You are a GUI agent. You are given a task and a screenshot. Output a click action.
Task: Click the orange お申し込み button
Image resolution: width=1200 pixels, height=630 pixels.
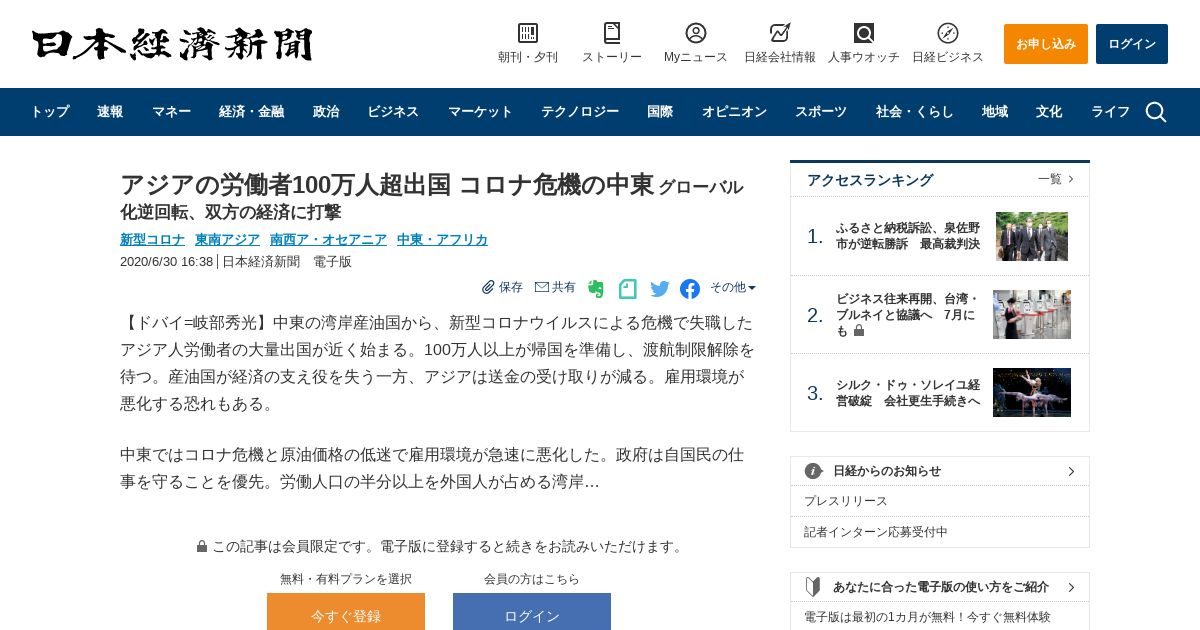tap(1046, 44)
